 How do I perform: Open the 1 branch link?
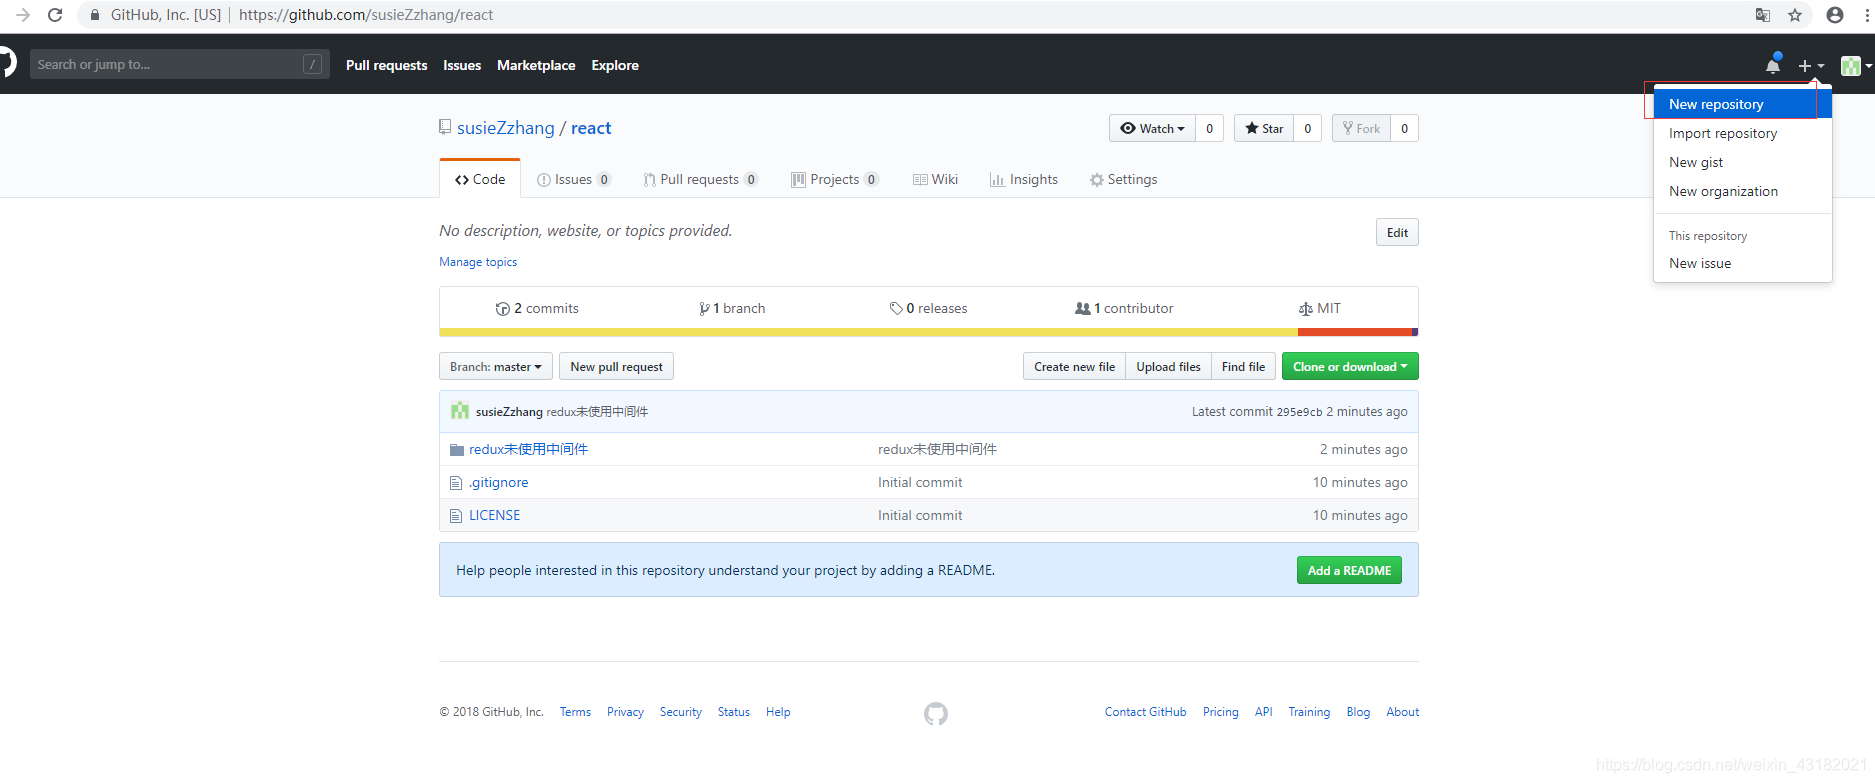tap(732, 308)
